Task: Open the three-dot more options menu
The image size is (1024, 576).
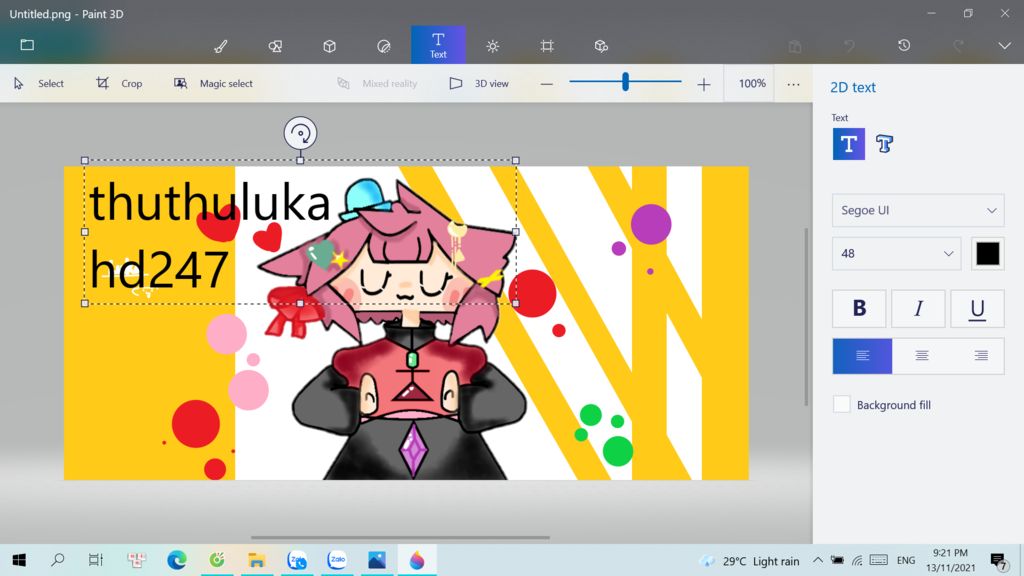Action: pos(793,84)
